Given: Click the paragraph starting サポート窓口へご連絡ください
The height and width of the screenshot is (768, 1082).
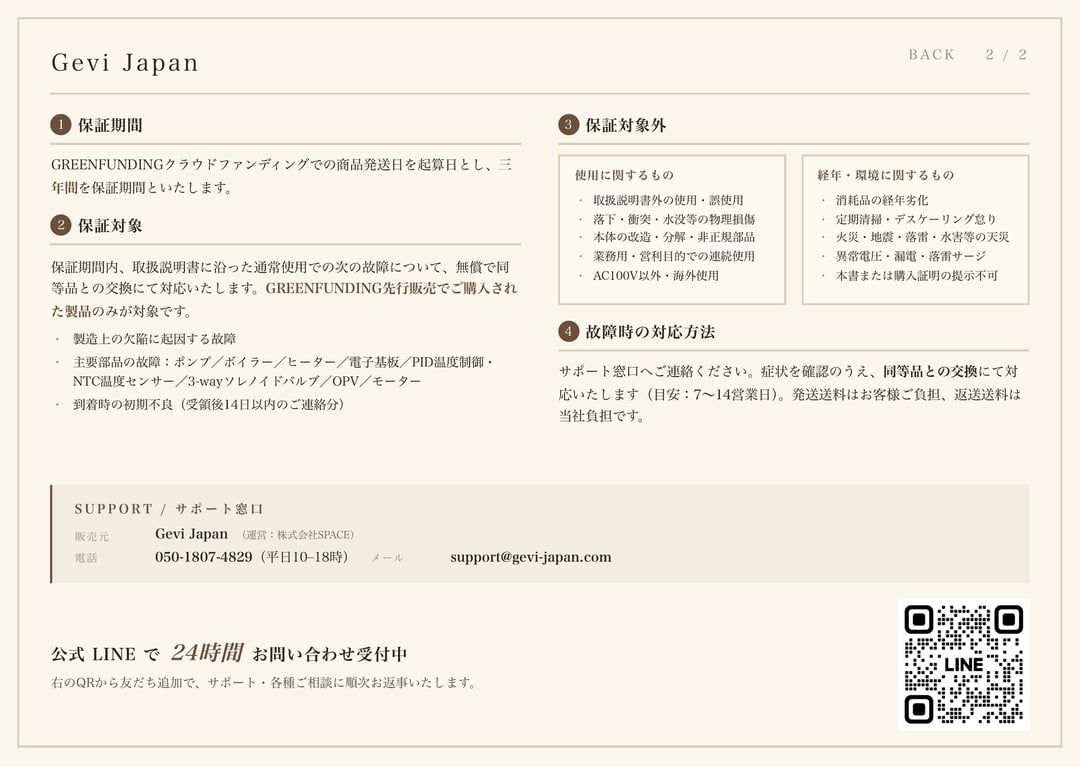Looking at the screenshot, I should 790,393.
